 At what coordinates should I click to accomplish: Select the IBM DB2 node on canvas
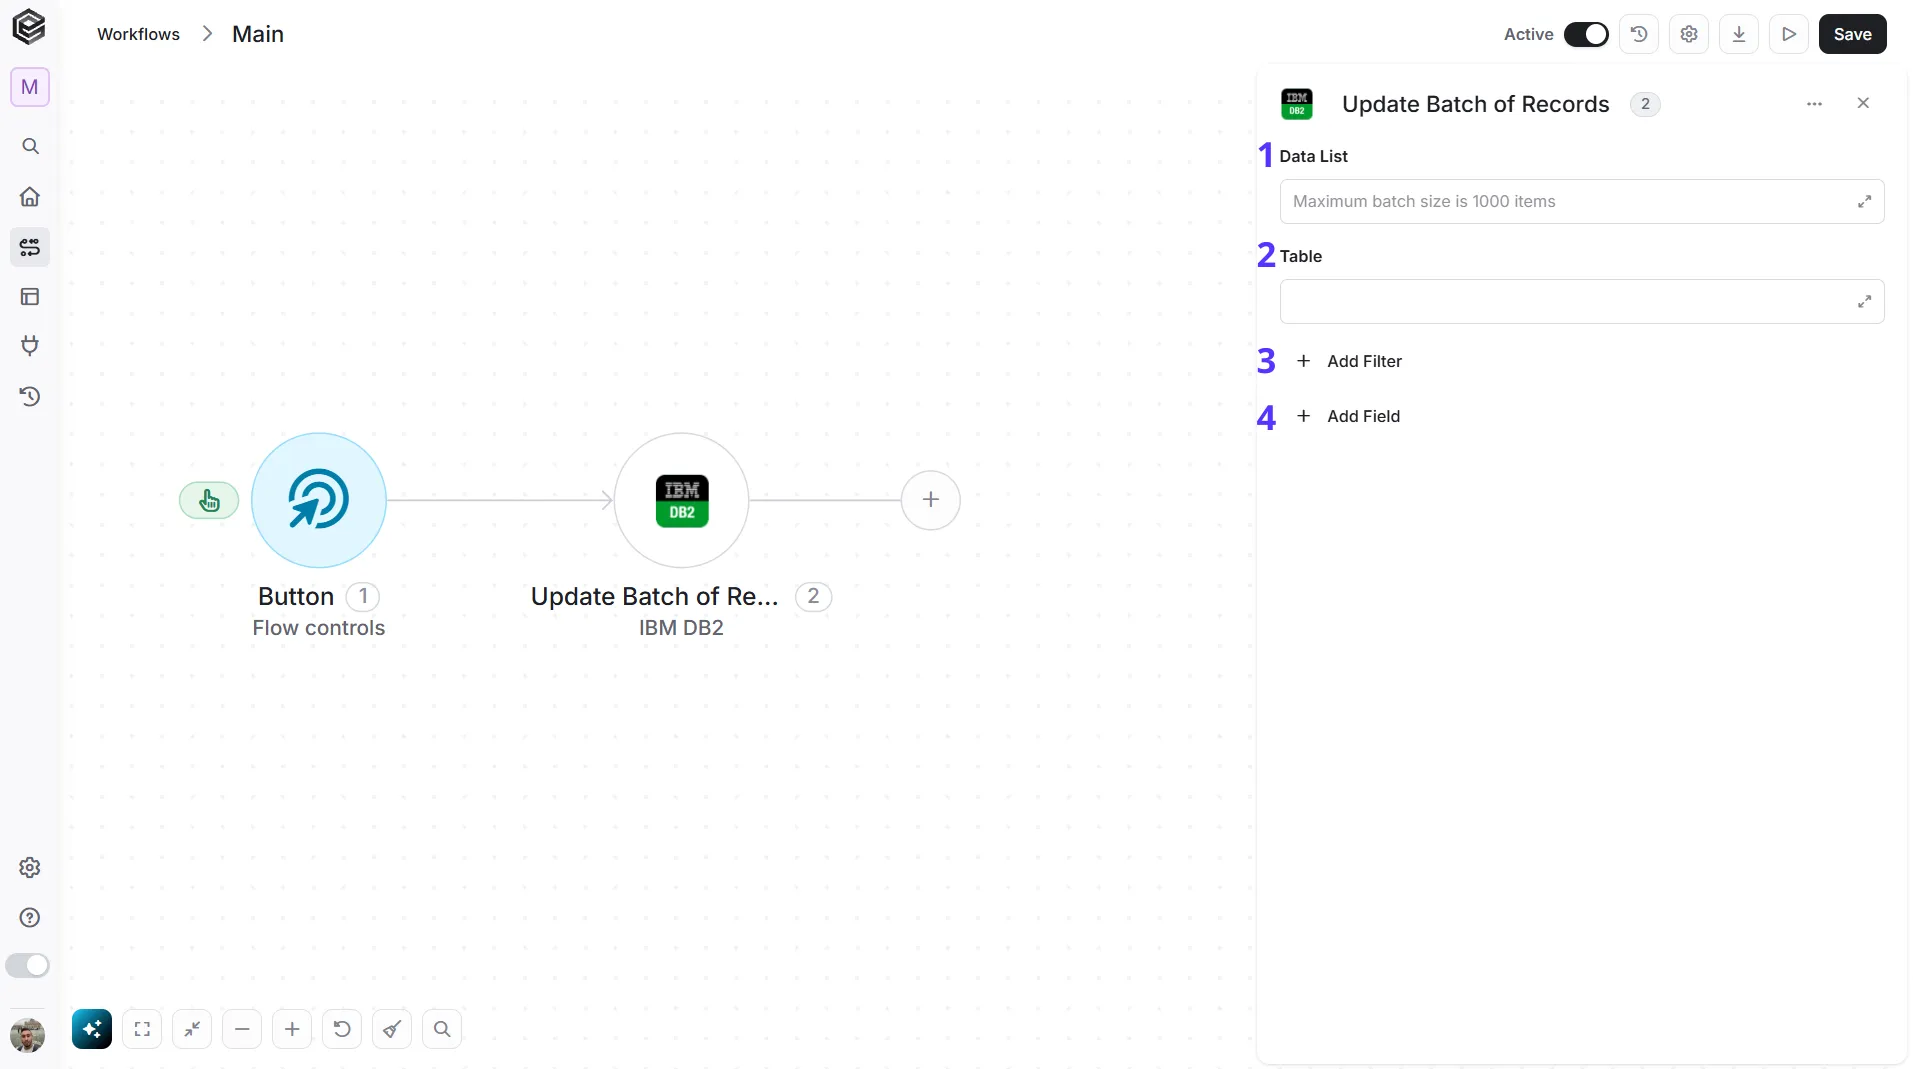pyautogui.click(x=681, y=500)
